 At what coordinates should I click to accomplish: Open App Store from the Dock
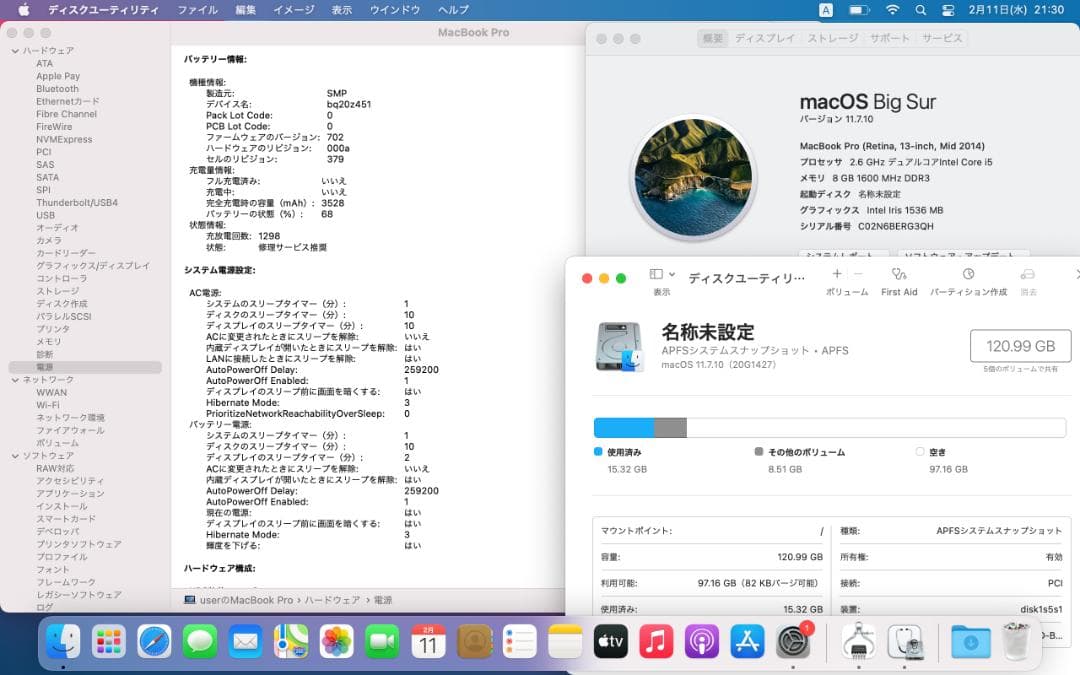click(747, 641)
